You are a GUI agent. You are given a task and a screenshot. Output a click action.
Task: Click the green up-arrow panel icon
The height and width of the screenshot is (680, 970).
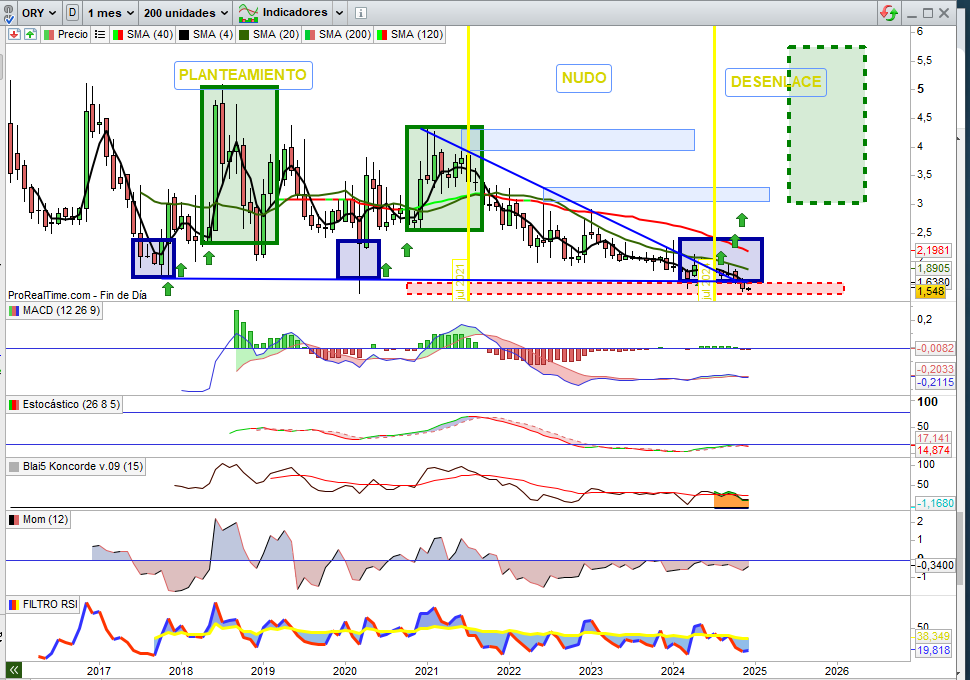(30, 35)
